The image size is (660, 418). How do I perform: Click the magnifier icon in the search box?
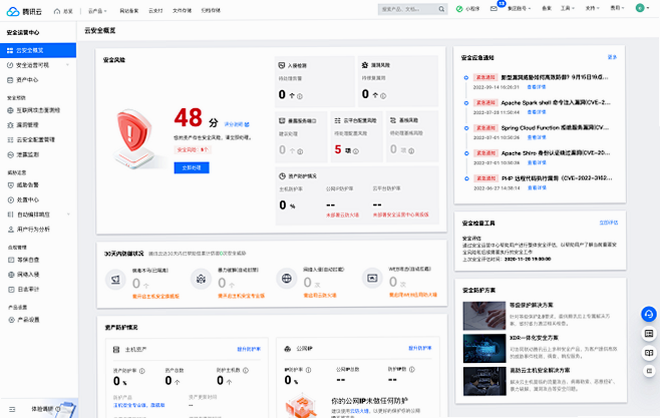(x=441, y=9)
